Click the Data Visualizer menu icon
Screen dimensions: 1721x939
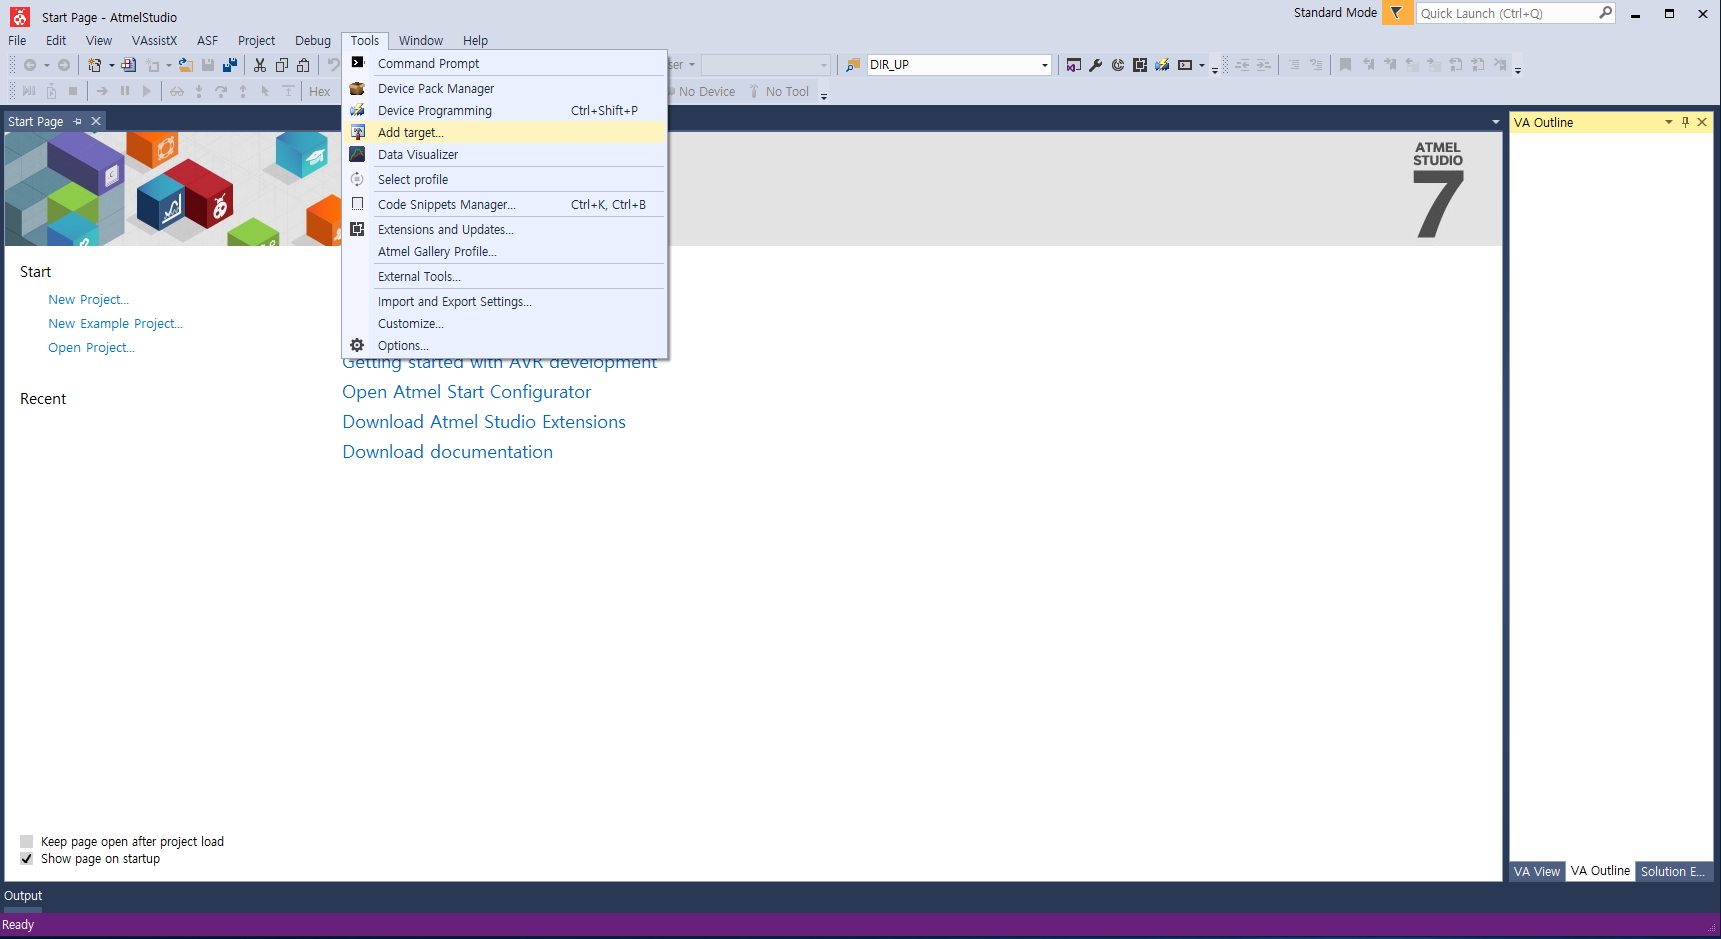[357, 154]
